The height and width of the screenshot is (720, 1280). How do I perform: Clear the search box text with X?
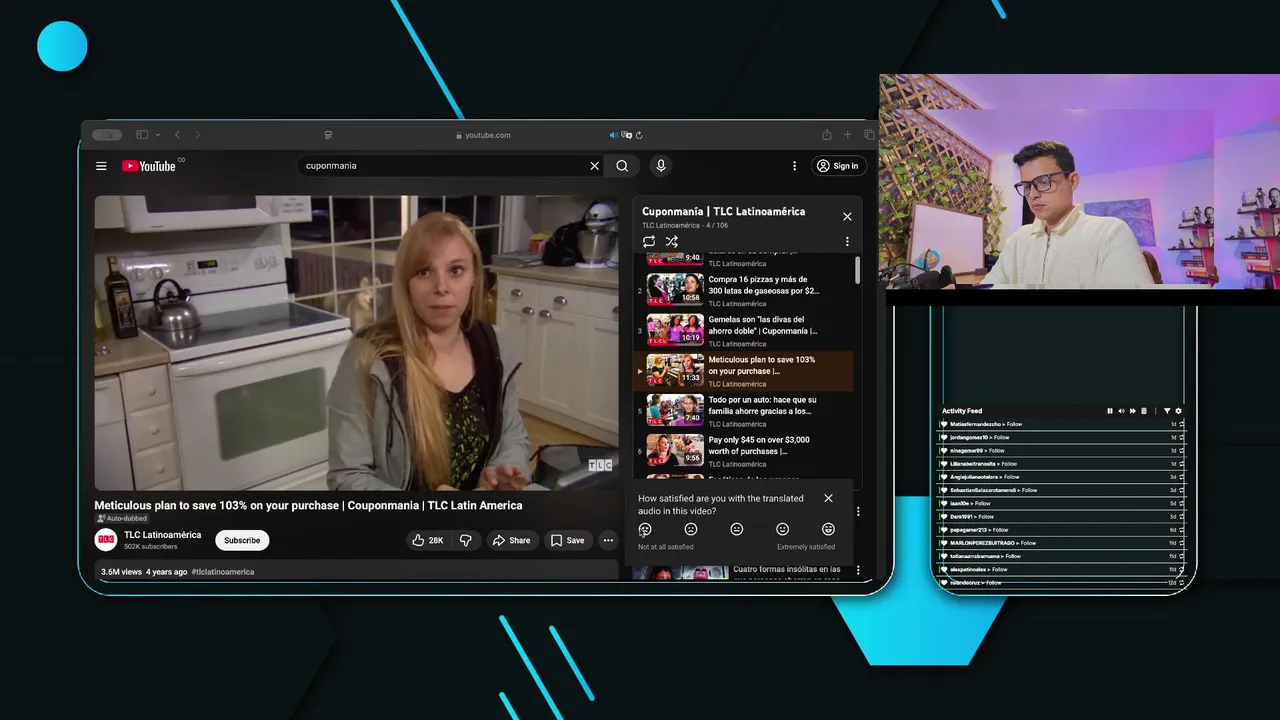[594, 166]
